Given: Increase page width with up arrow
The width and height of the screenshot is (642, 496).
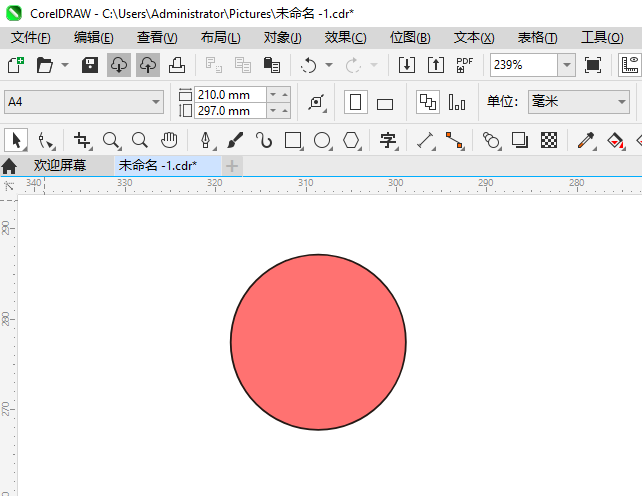Looking at the screenshot, I should pyautogui.click(x=285, y=95).
